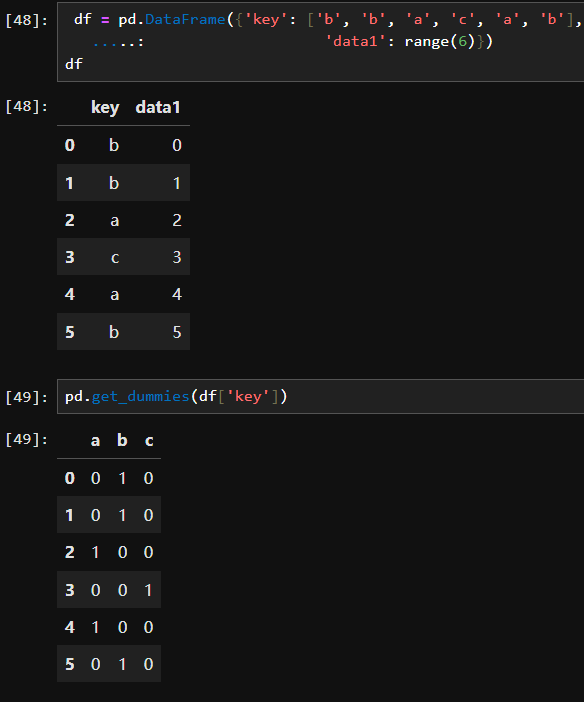The image size is (584, 702).
Task: Click the [49] output prompt label
Action: [x=26, y=440]
